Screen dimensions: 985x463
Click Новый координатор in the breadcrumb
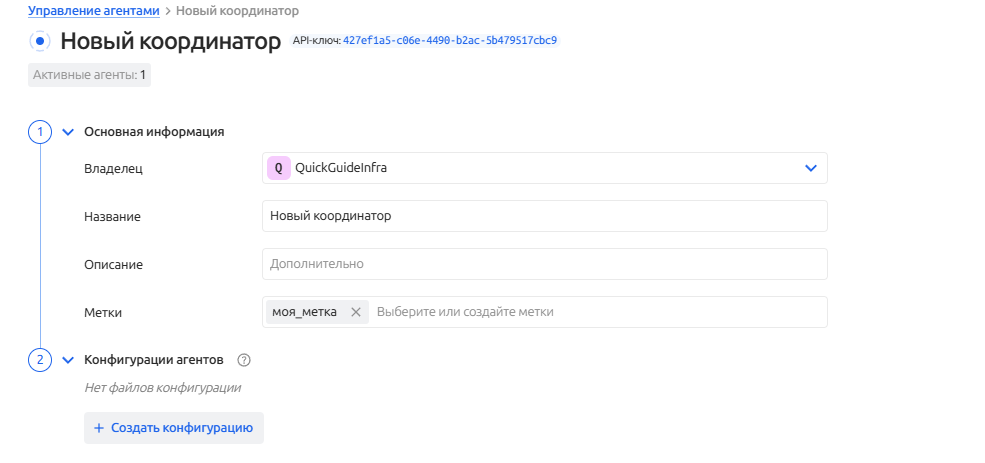tap(237, 10)
